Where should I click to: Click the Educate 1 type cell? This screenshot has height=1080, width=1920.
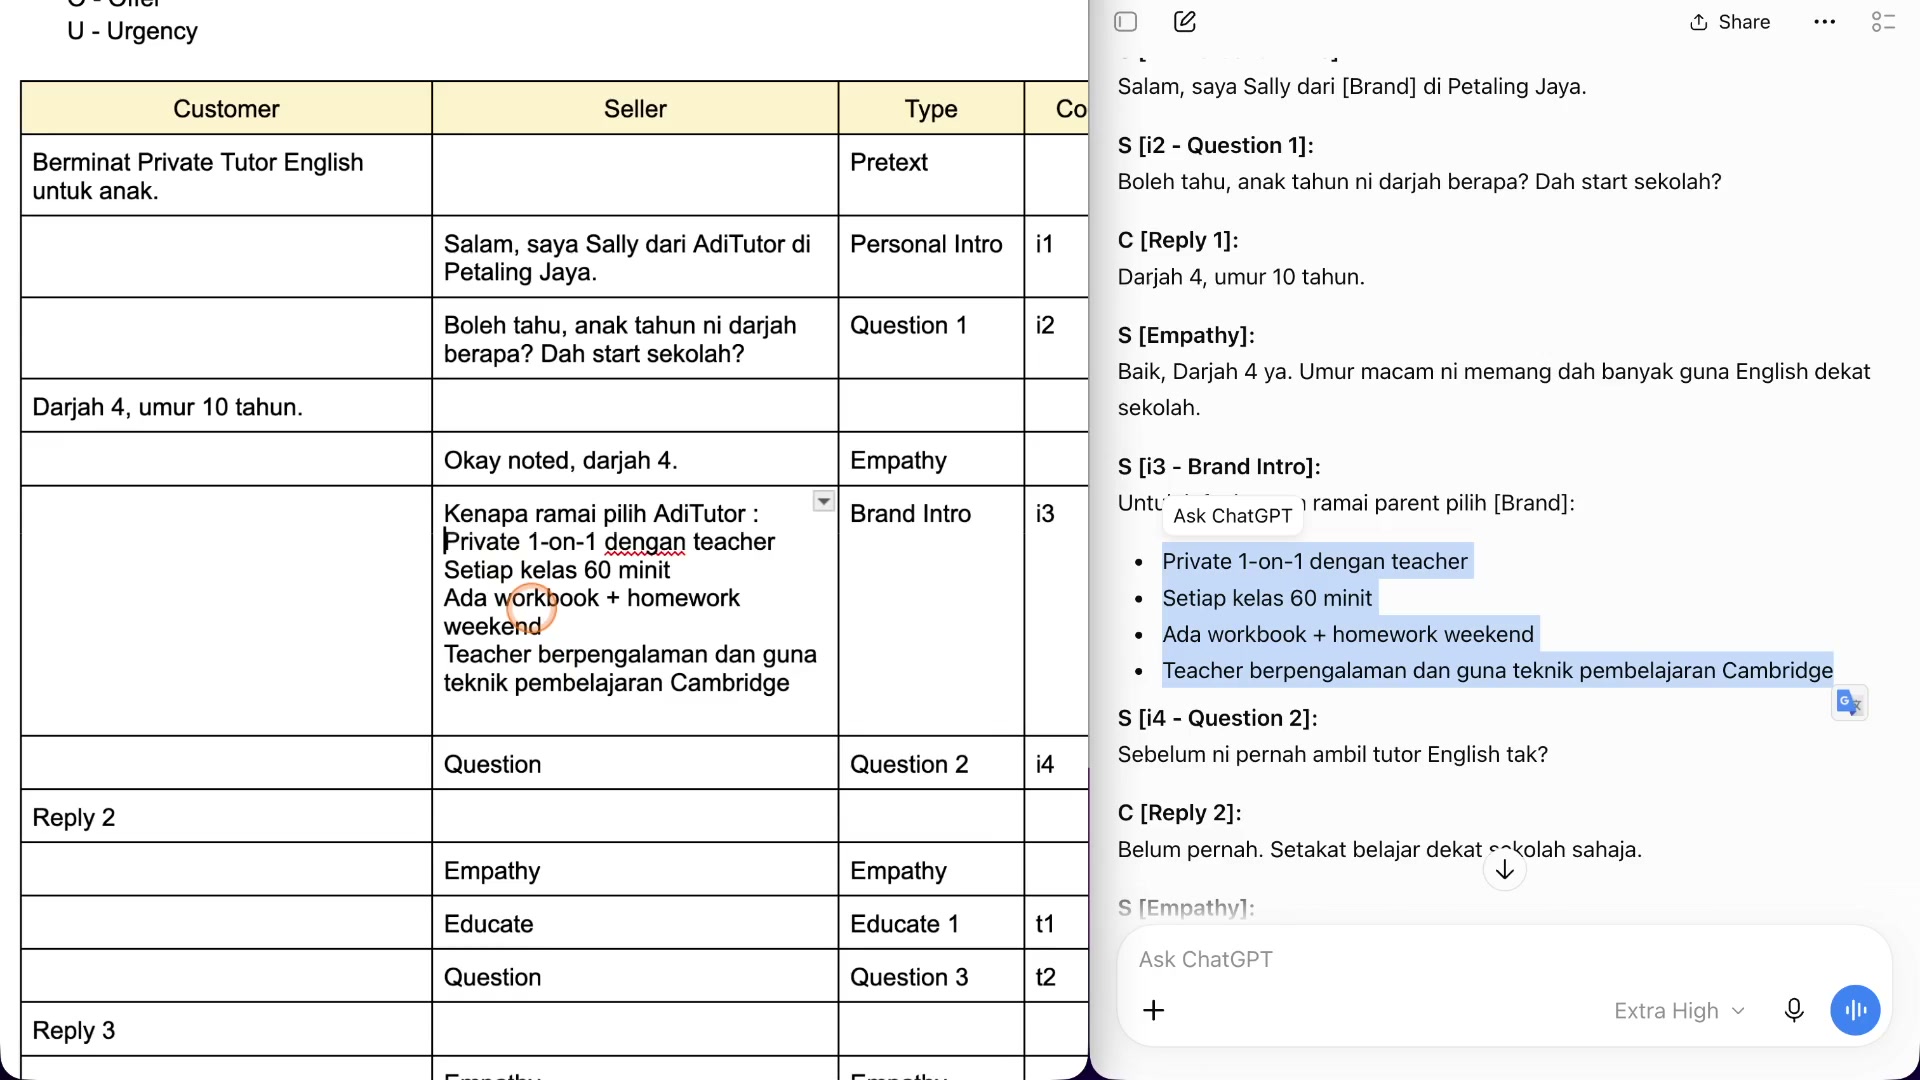931,924
